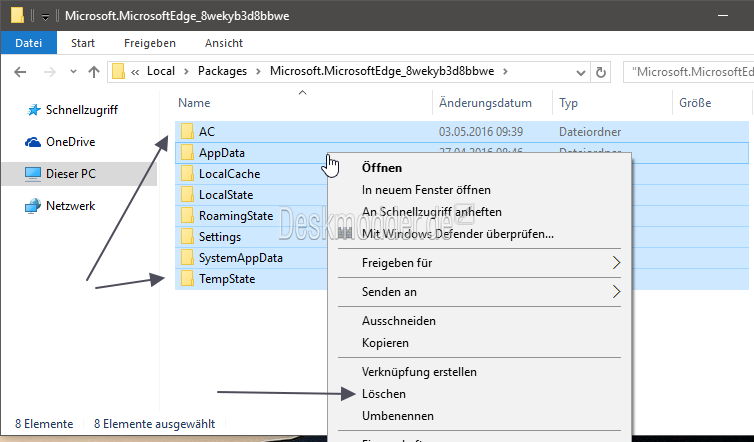Select the LocalState folder name
Screen dimensions: 754x442
point(226,195)
